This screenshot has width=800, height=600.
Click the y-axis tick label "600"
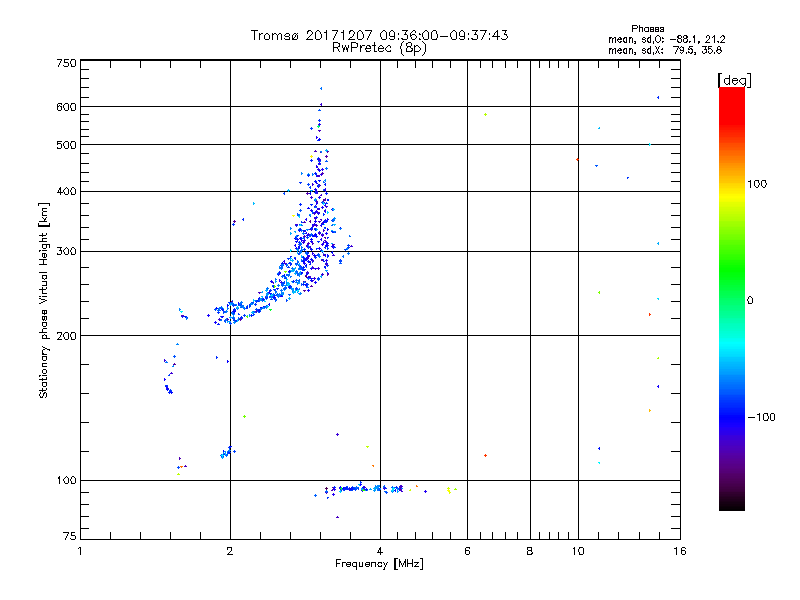(66, 107)
